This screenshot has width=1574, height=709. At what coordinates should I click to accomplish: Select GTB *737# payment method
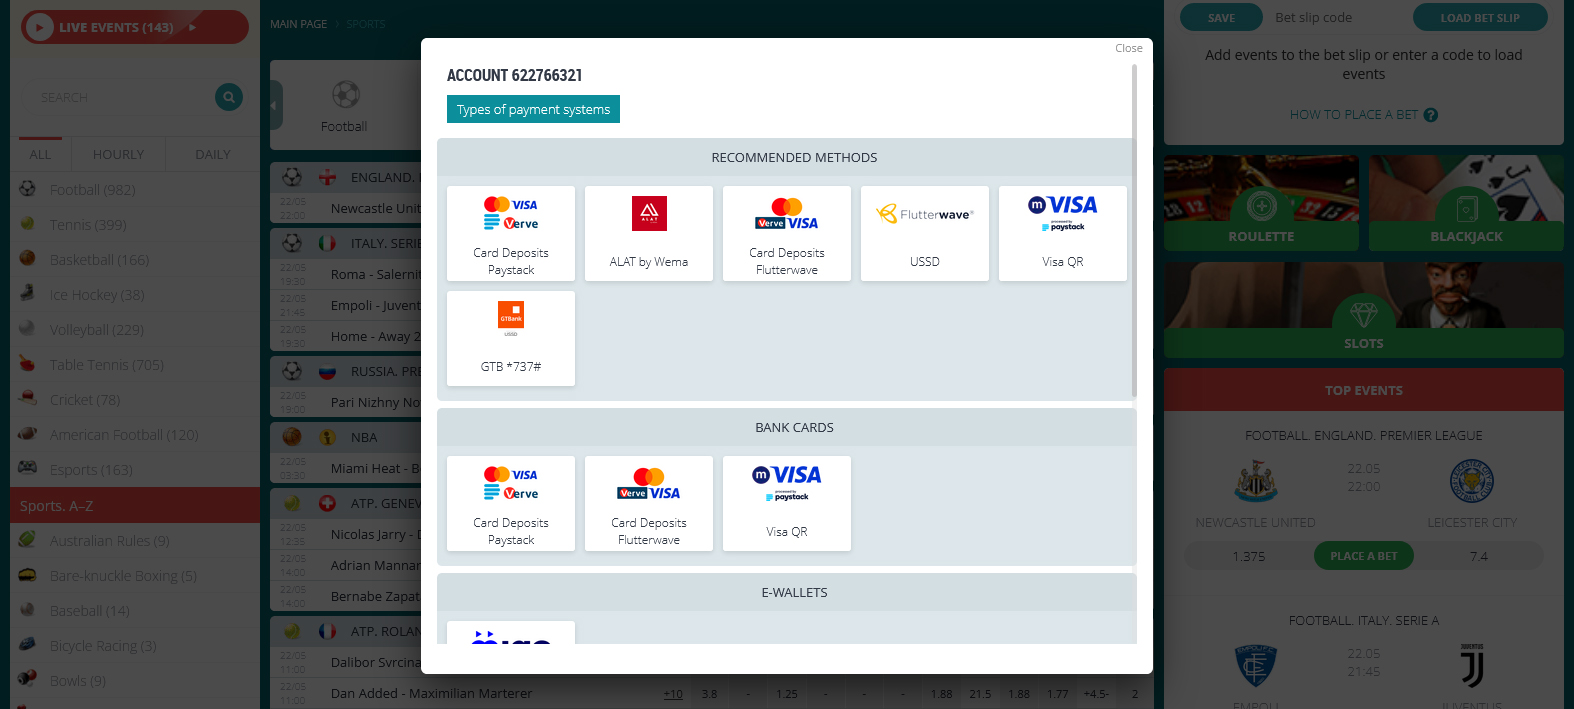pyautogui.click(x=511, y=338)
